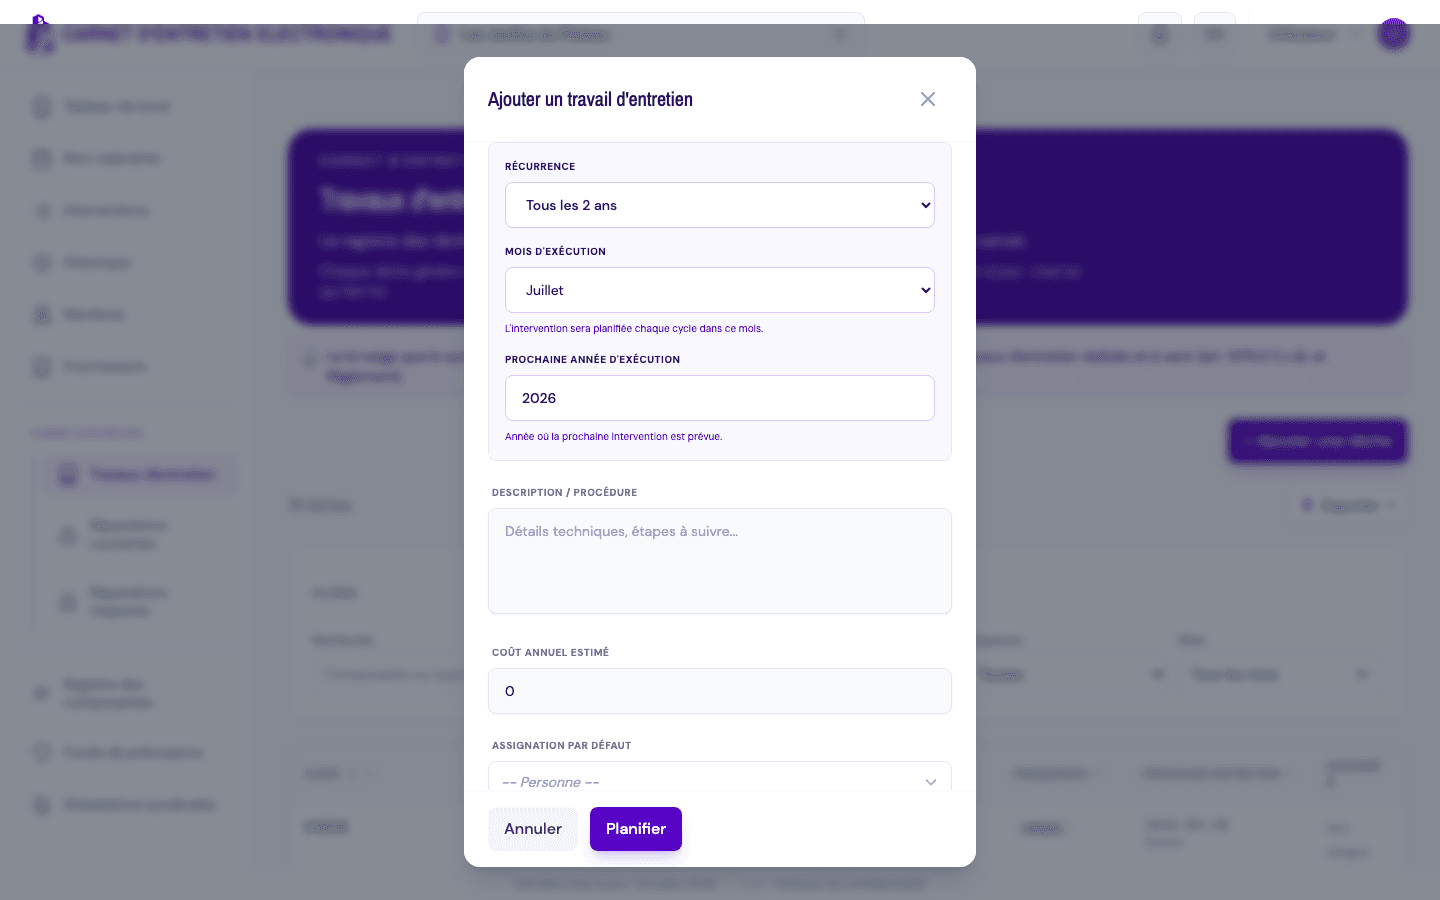Close the Ajouter un travail d'entretien dialog
Viewport: 1440px width, 900px height.
point(928,99)
